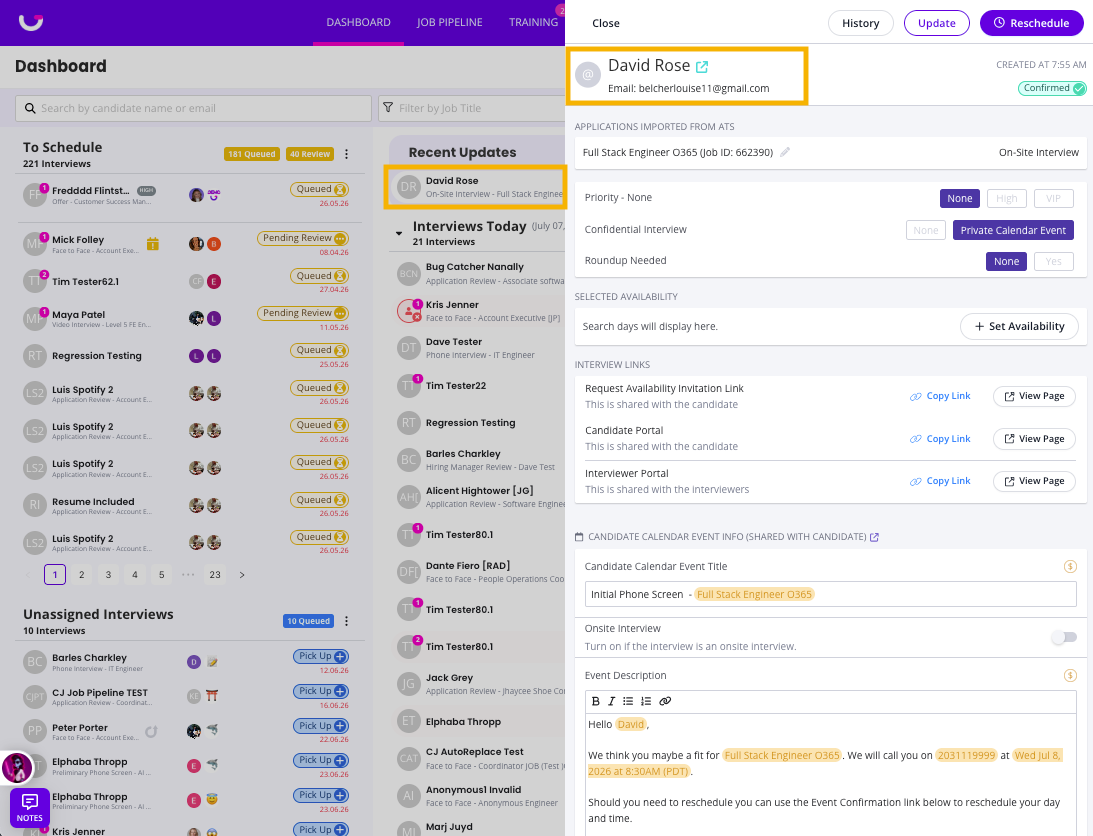
Task: Click the Update button
Action: click(936, 23)
